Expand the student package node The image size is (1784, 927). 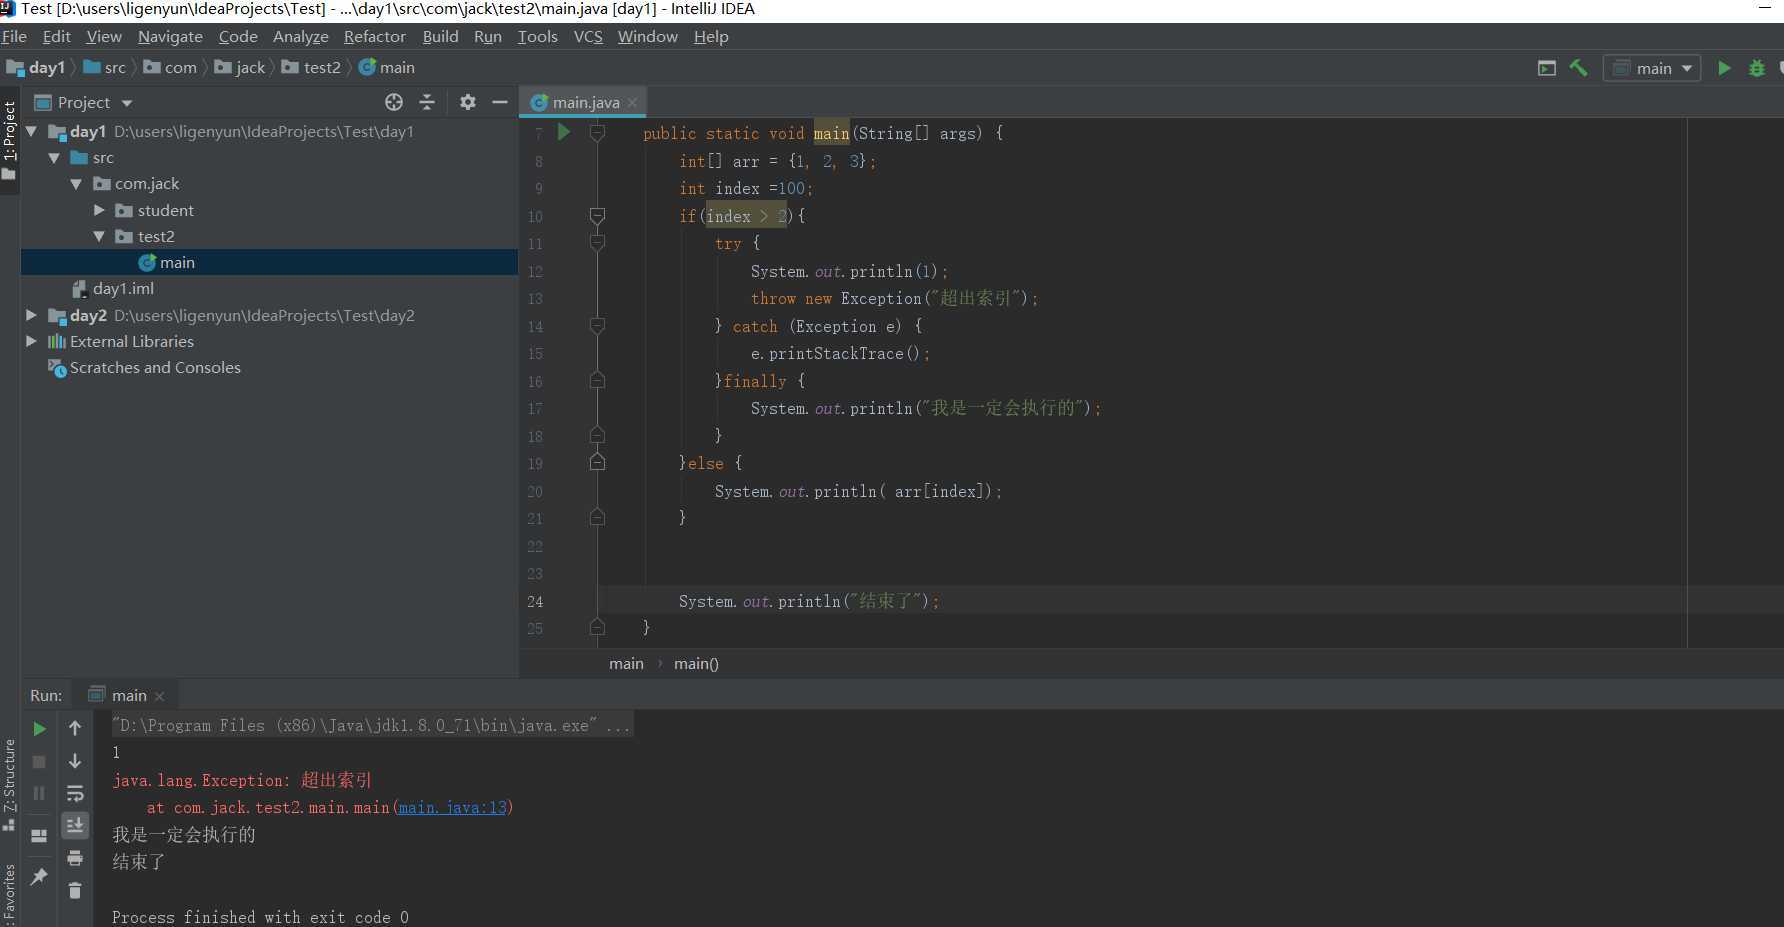pos(99,210)
